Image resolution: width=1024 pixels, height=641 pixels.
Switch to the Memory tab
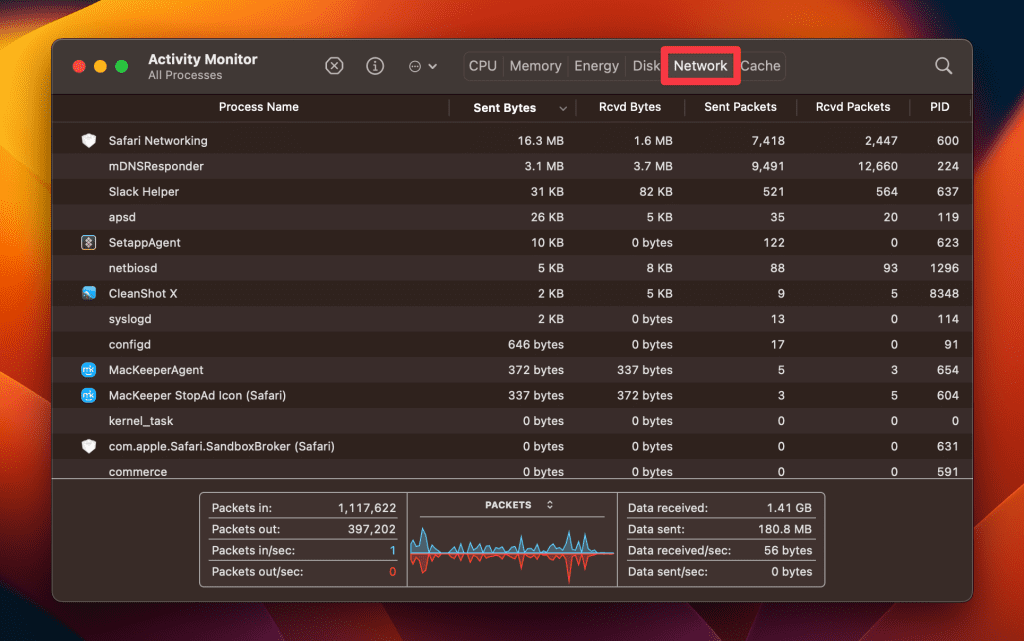click(536, 66)
